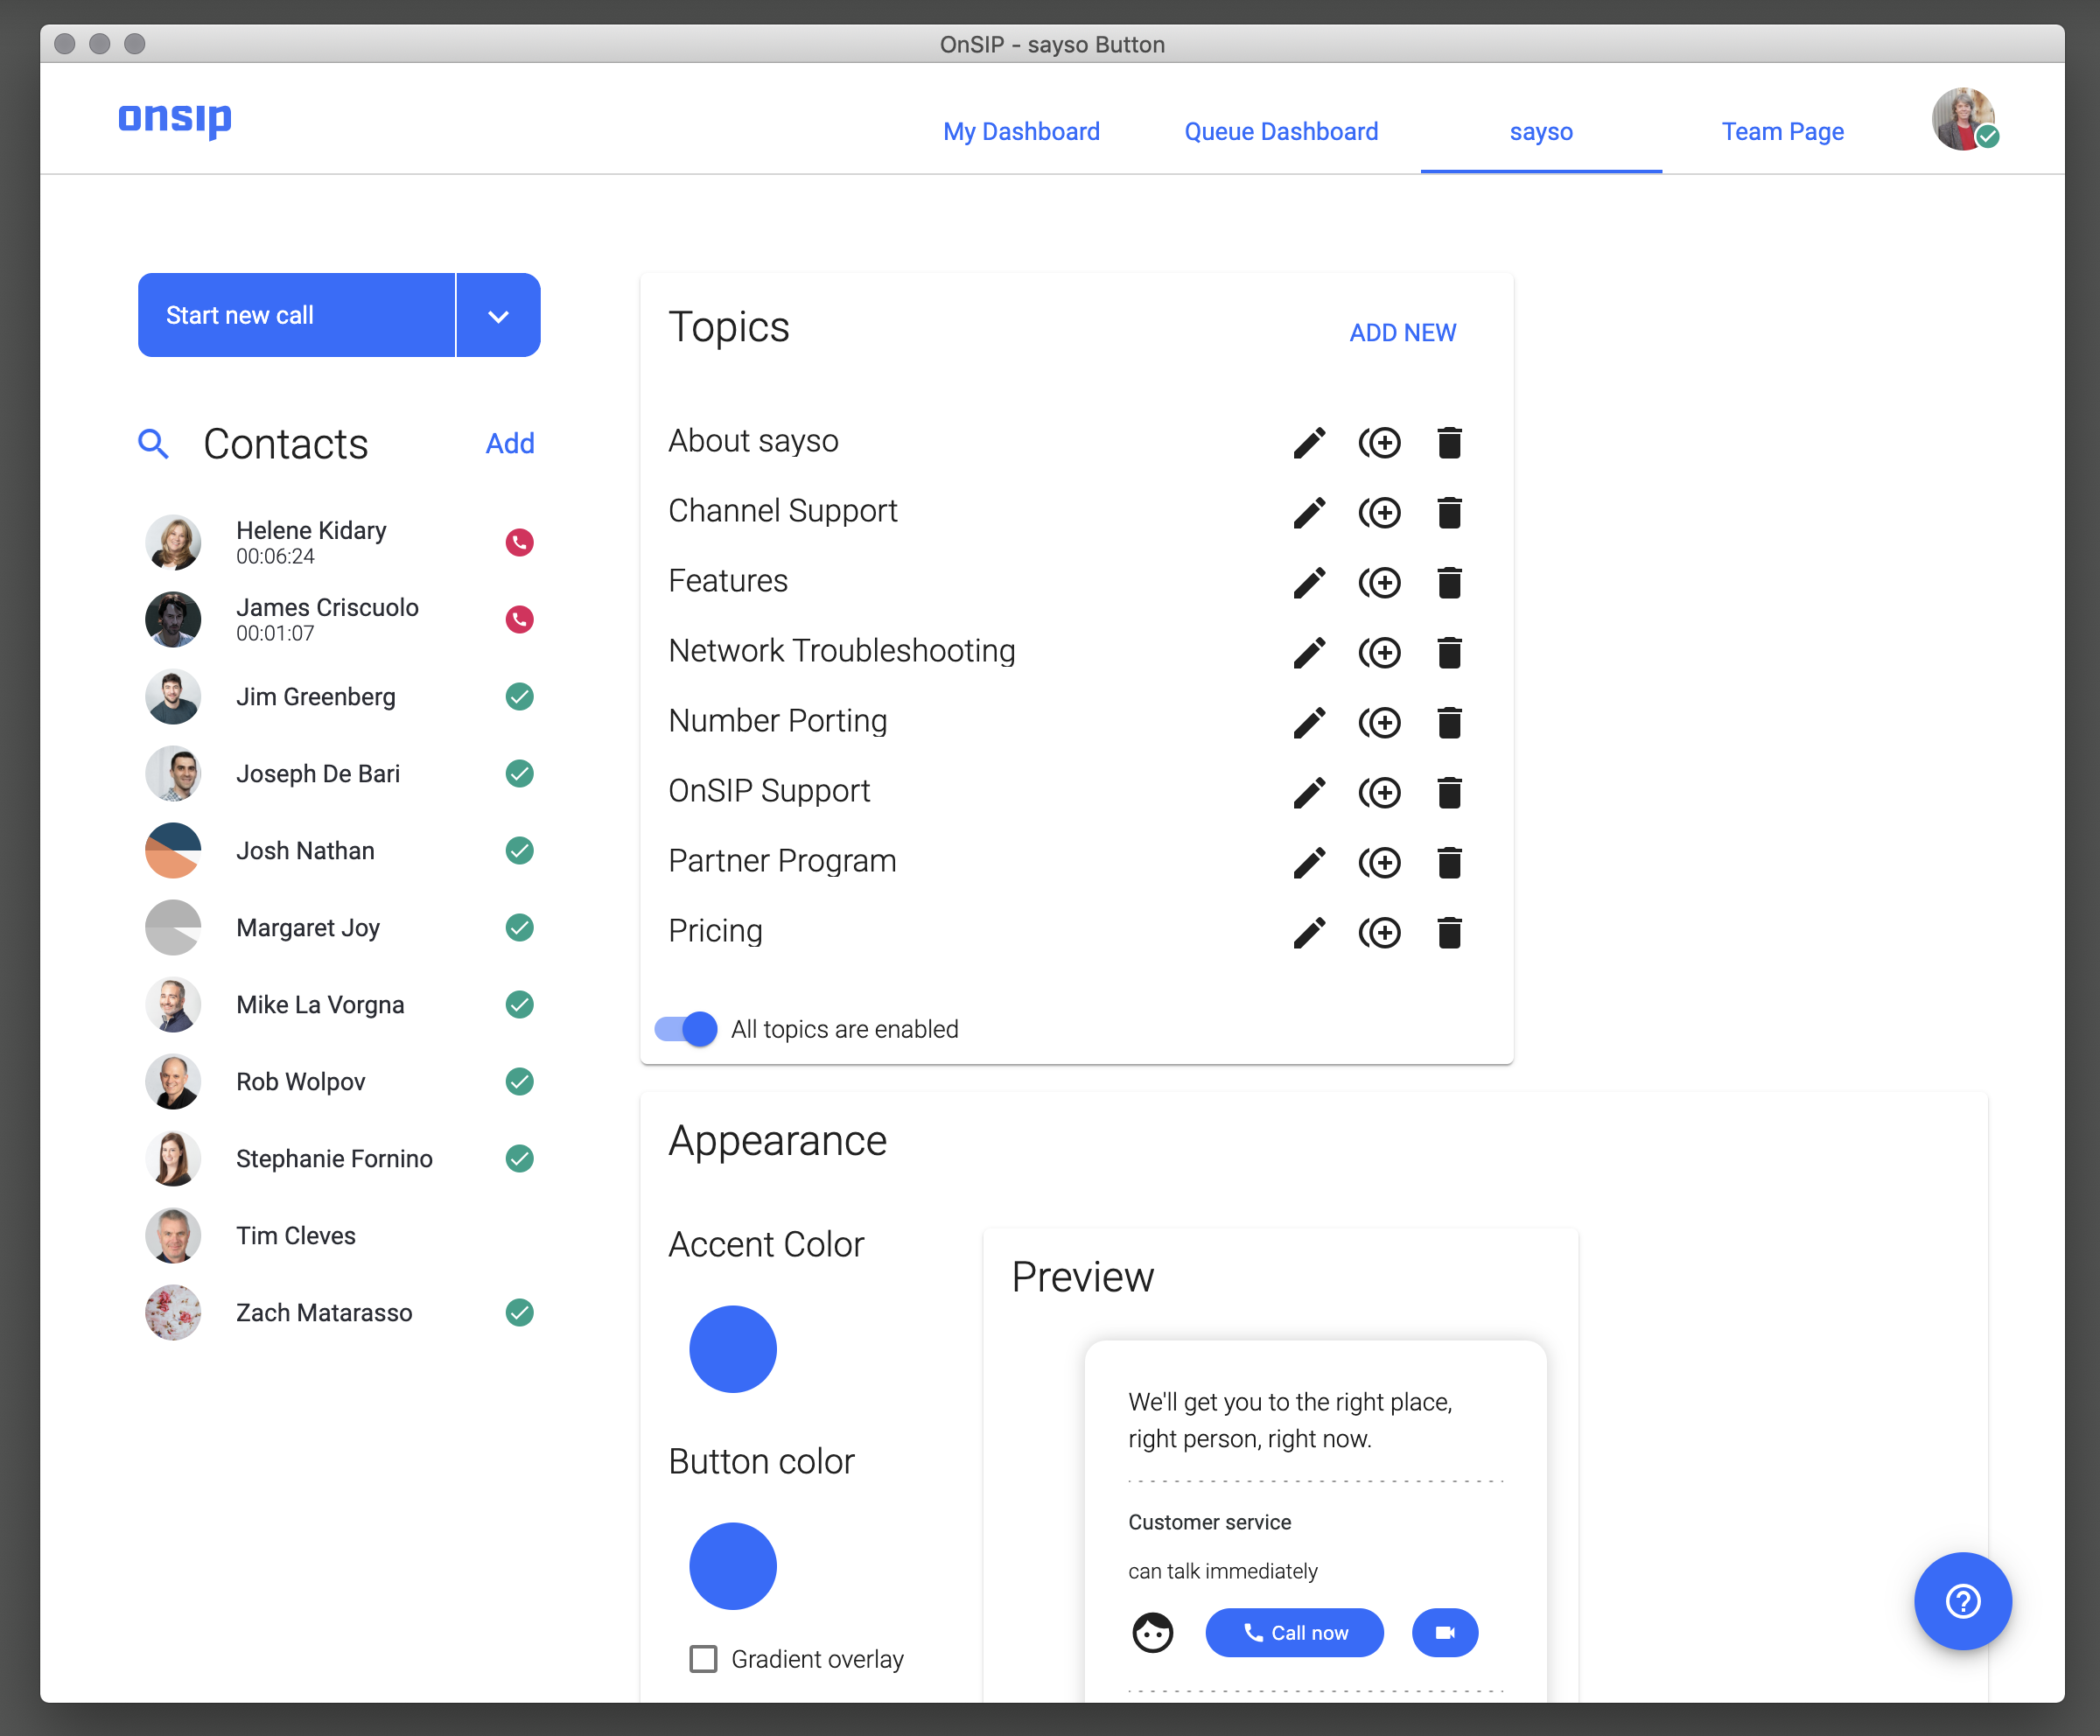2100x1736 pixels.
Task: Add subtopic to Partner Program
Action: [1379, 862]
